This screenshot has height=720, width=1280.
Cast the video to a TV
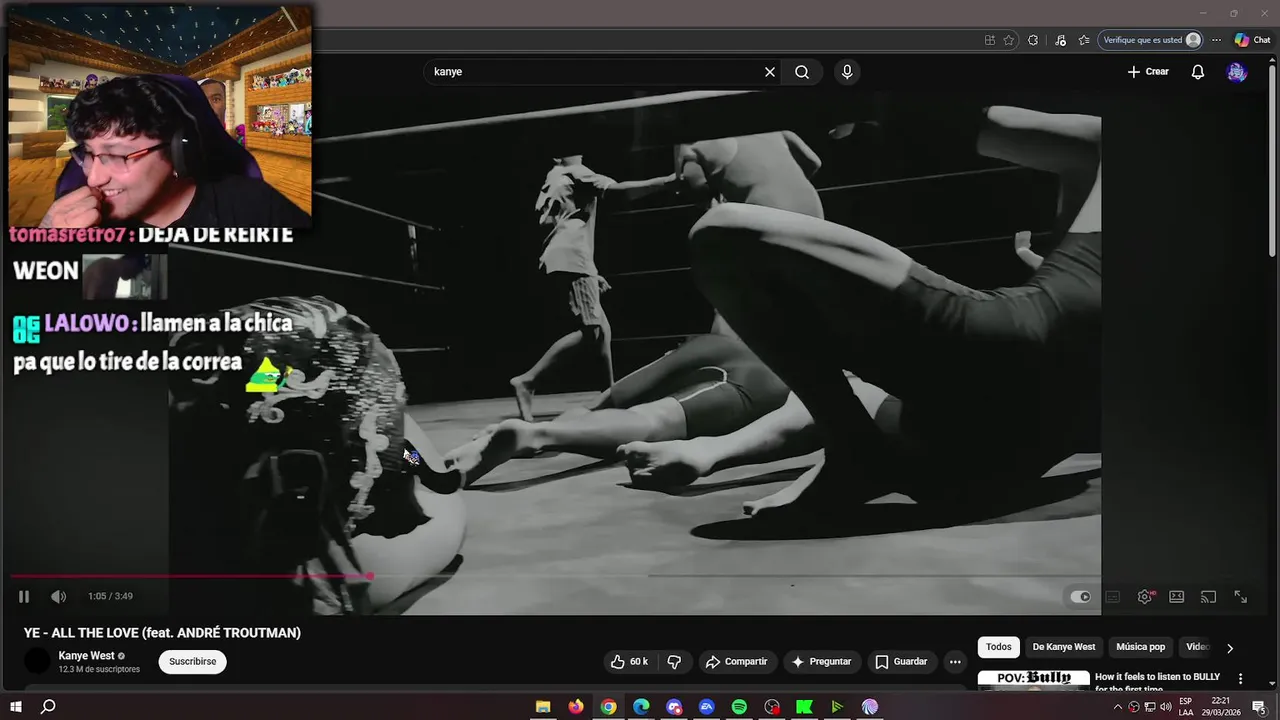1208,597
